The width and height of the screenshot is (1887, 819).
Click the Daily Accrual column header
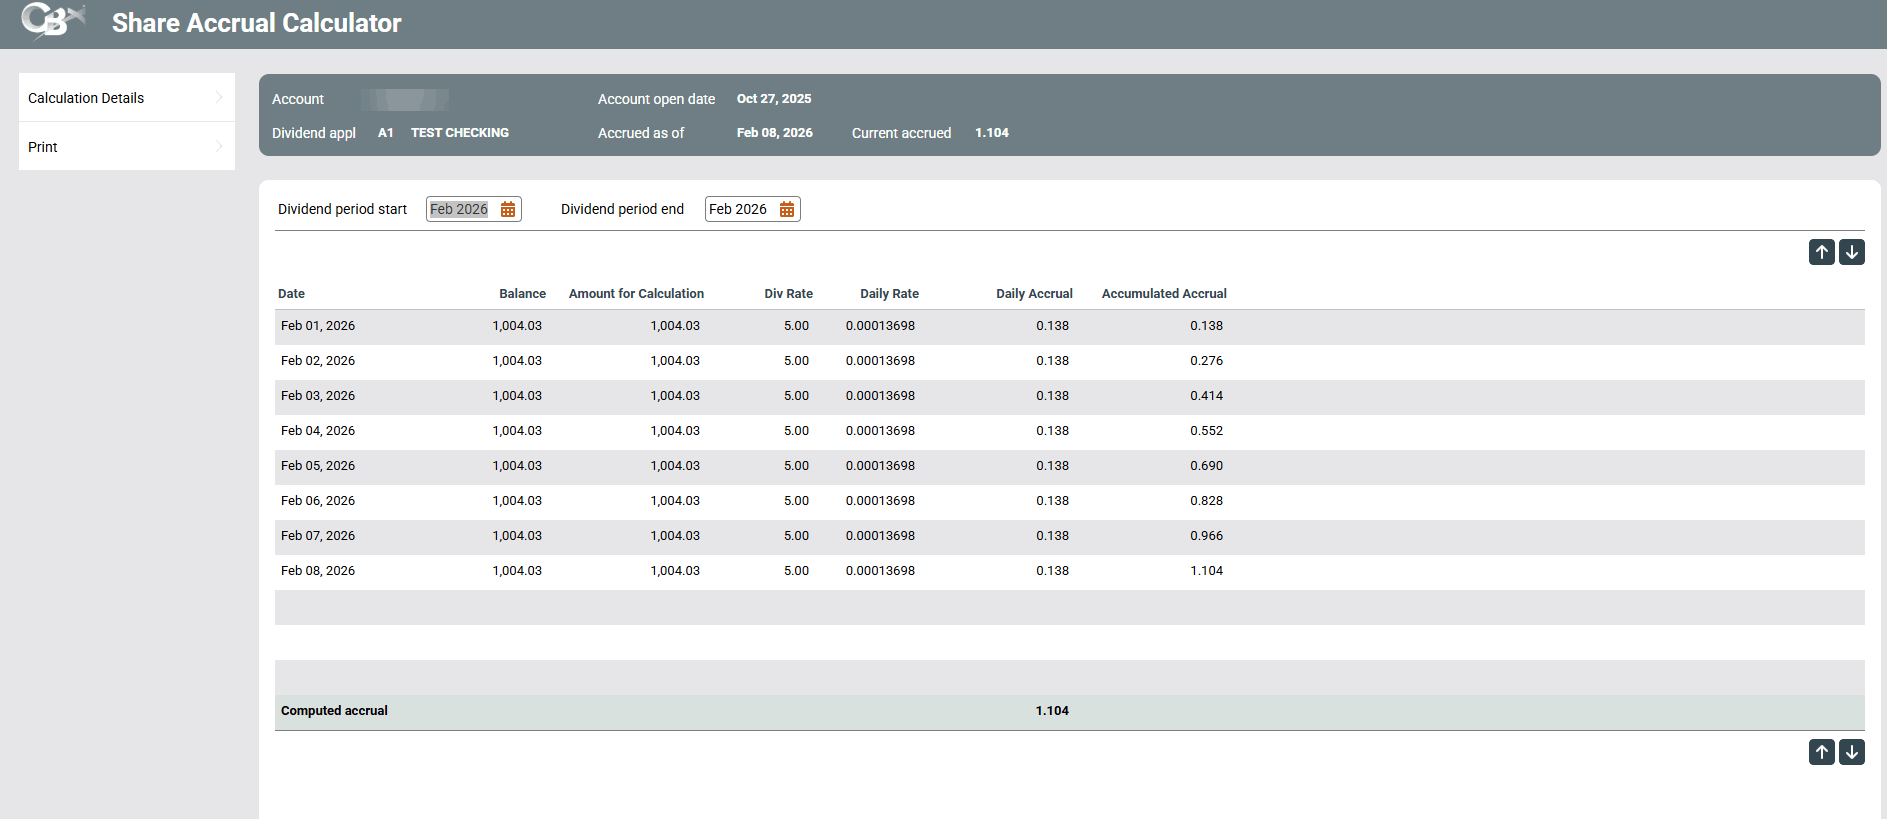click(x=1033, y=294)
